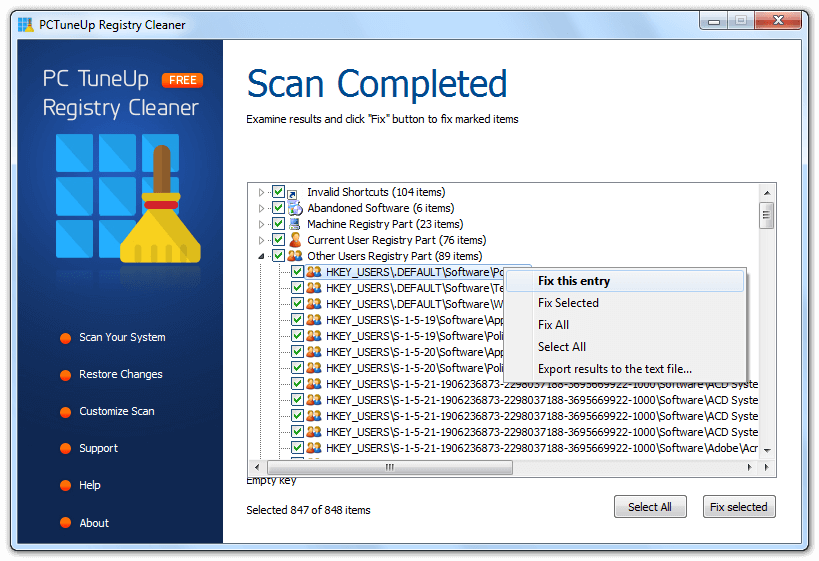Open the Support link
819x561 pixels.
(x=98, y=448)
